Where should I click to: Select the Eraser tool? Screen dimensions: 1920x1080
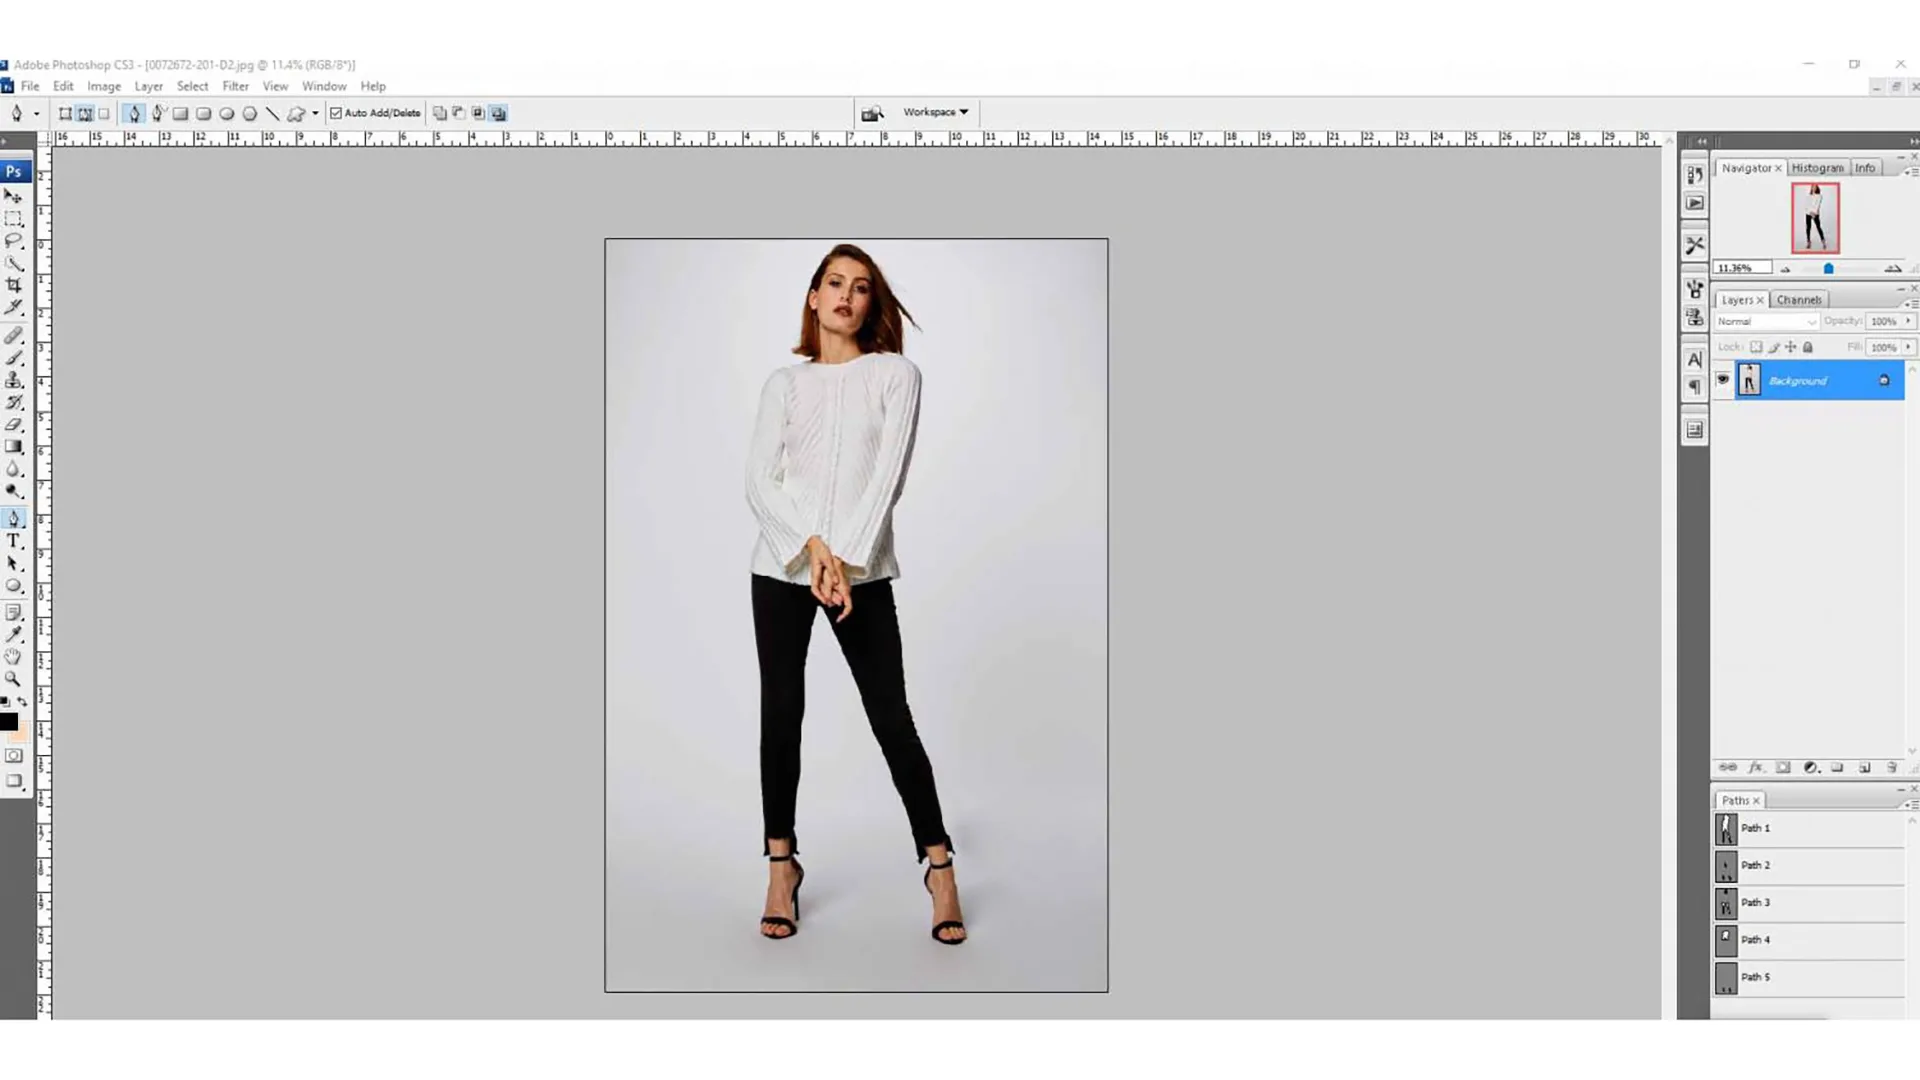click(13, 424)
